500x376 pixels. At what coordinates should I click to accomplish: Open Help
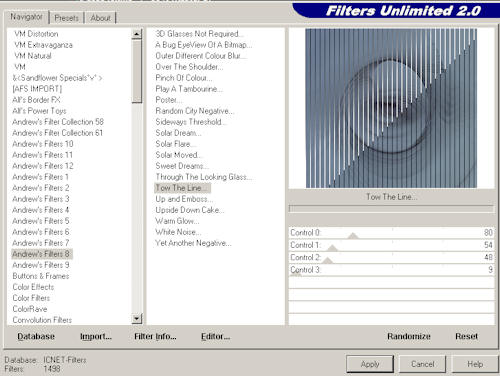[x=475, y=364]
